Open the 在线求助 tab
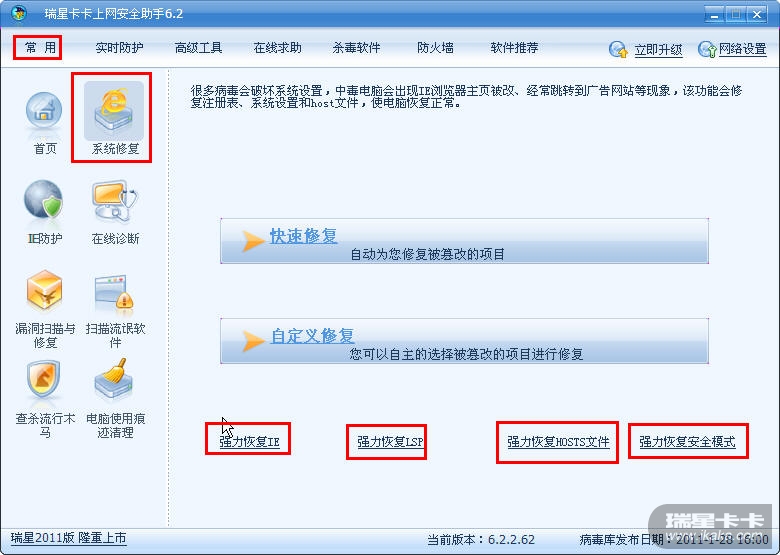This screenshot has height=555, width=780. point(278,48)
